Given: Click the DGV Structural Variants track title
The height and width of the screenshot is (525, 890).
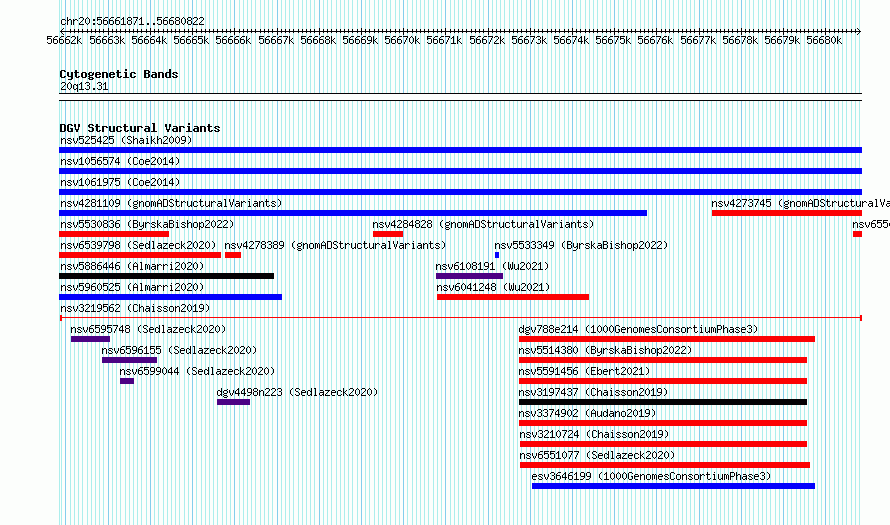Looking at the screenshot, I should click(140, 128).
